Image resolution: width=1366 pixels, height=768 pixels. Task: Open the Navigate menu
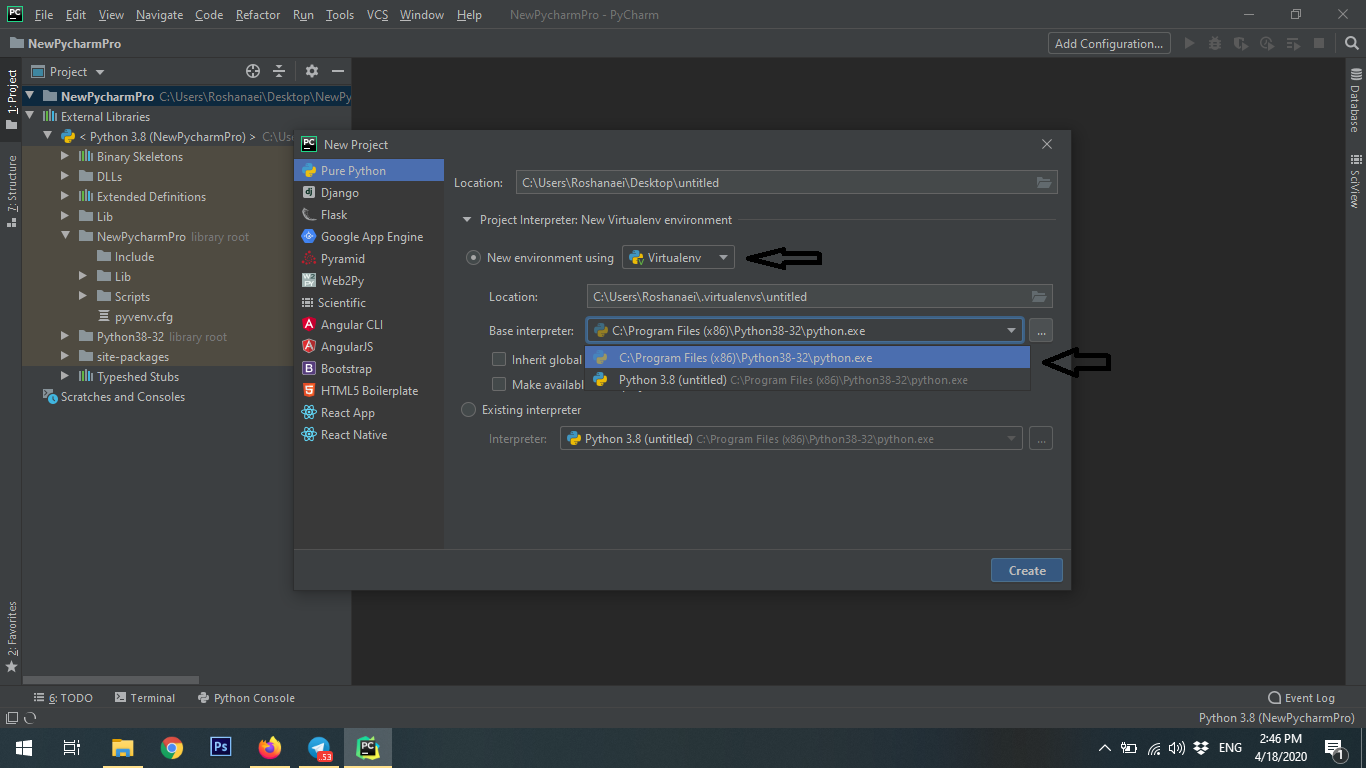tap(160, 15)
